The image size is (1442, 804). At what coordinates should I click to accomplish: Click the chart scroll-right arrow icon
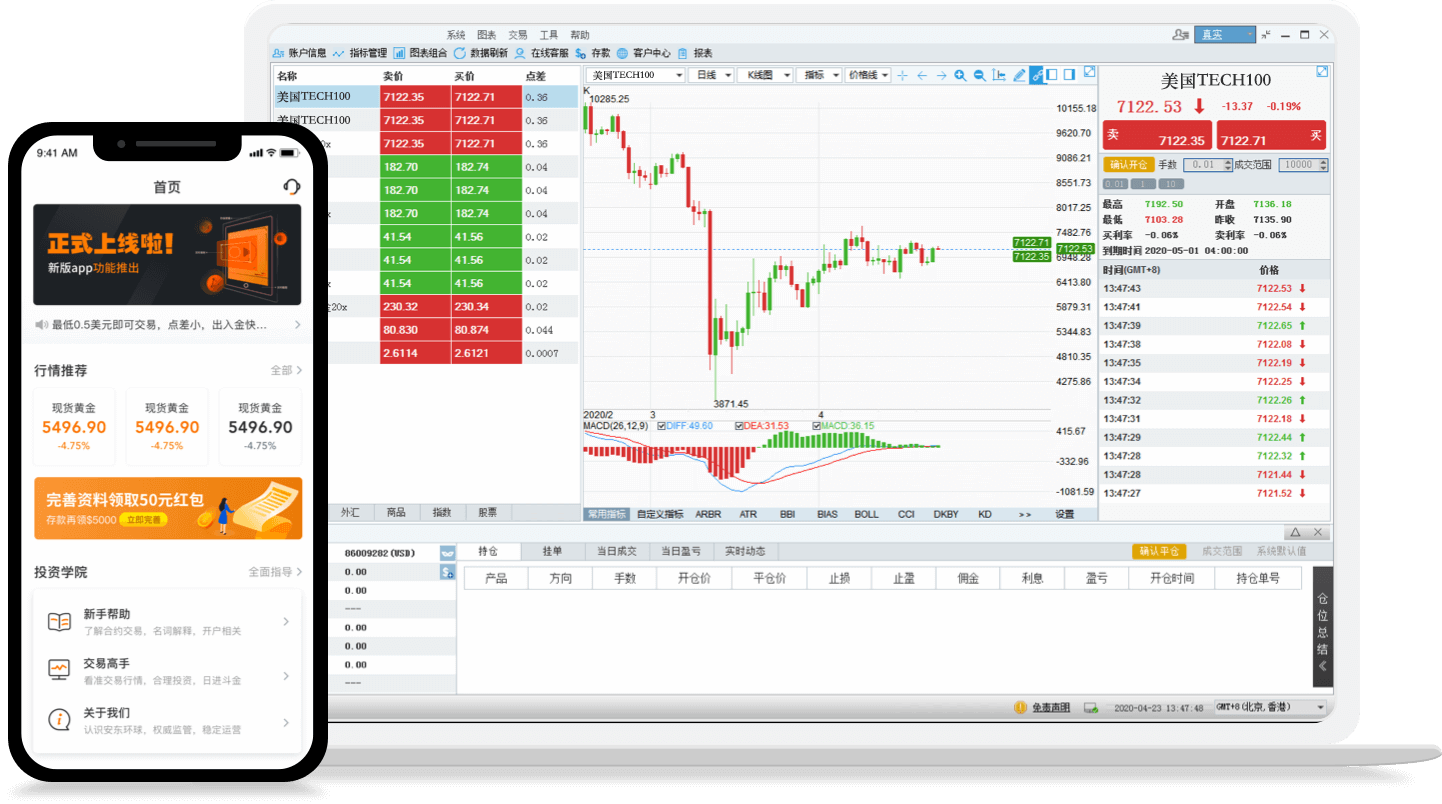(x=941, y=75)
